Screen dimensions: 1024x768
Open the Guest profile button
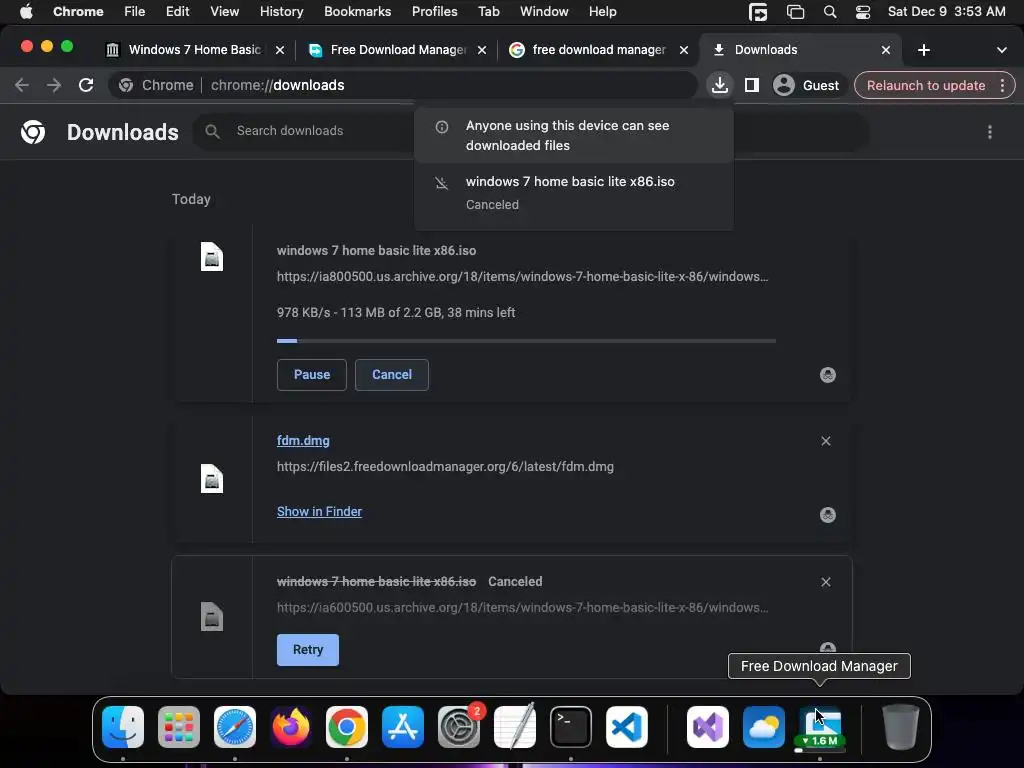click(807, 85)
